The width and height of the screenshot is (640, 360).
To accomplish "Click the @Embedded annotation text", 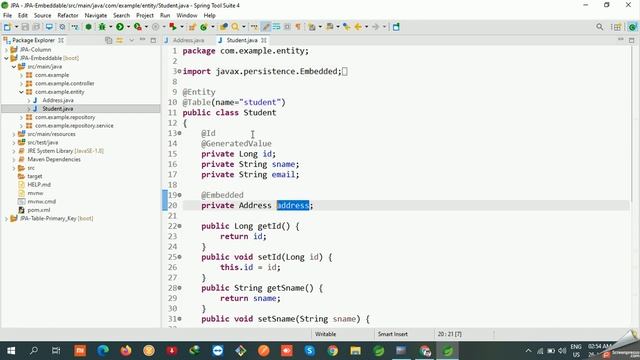I will [x=222, y=195].
